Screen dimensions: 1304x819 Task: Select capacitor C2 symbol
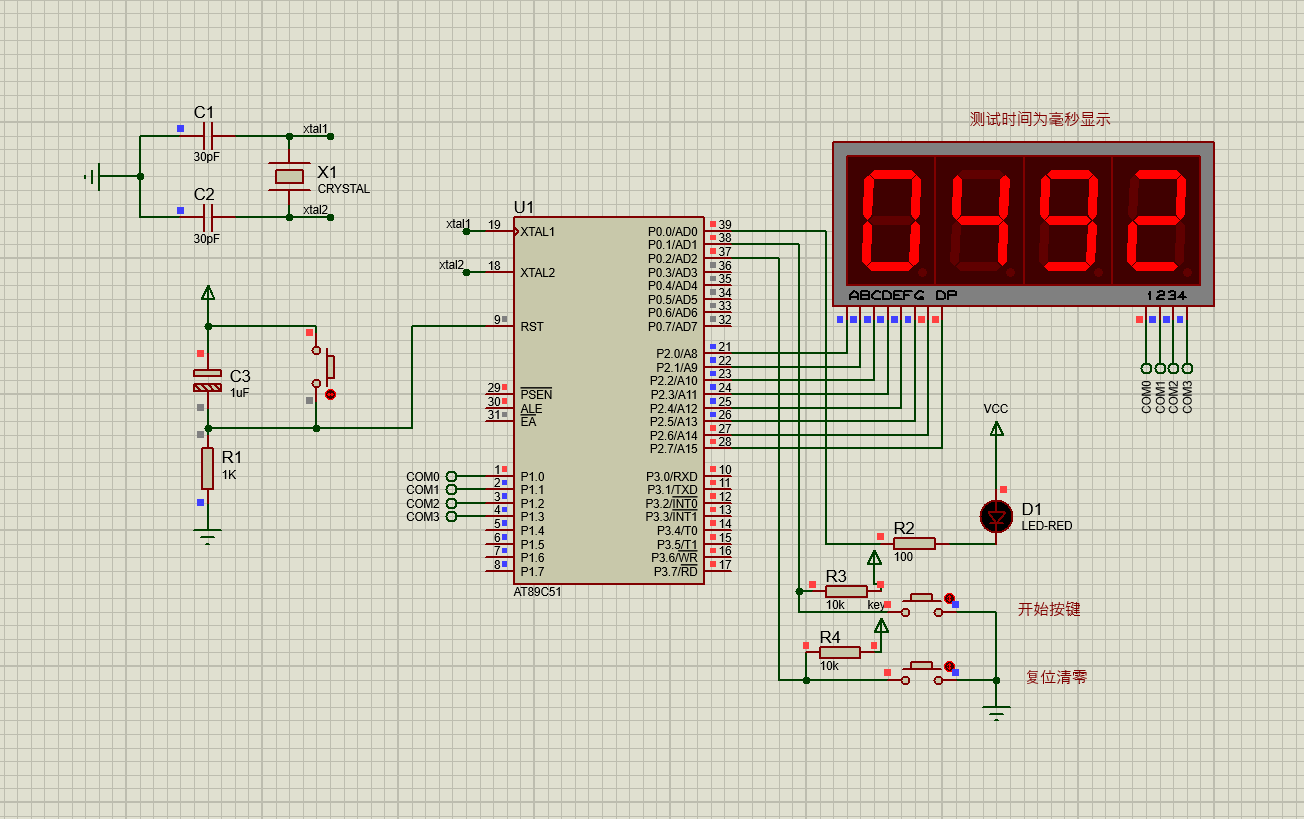[x=208, y=216]
